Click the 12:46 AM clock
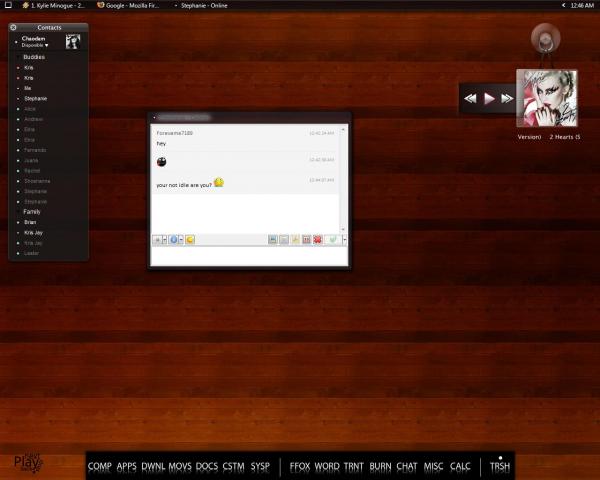600x480 pixels. tap(582, 5)
